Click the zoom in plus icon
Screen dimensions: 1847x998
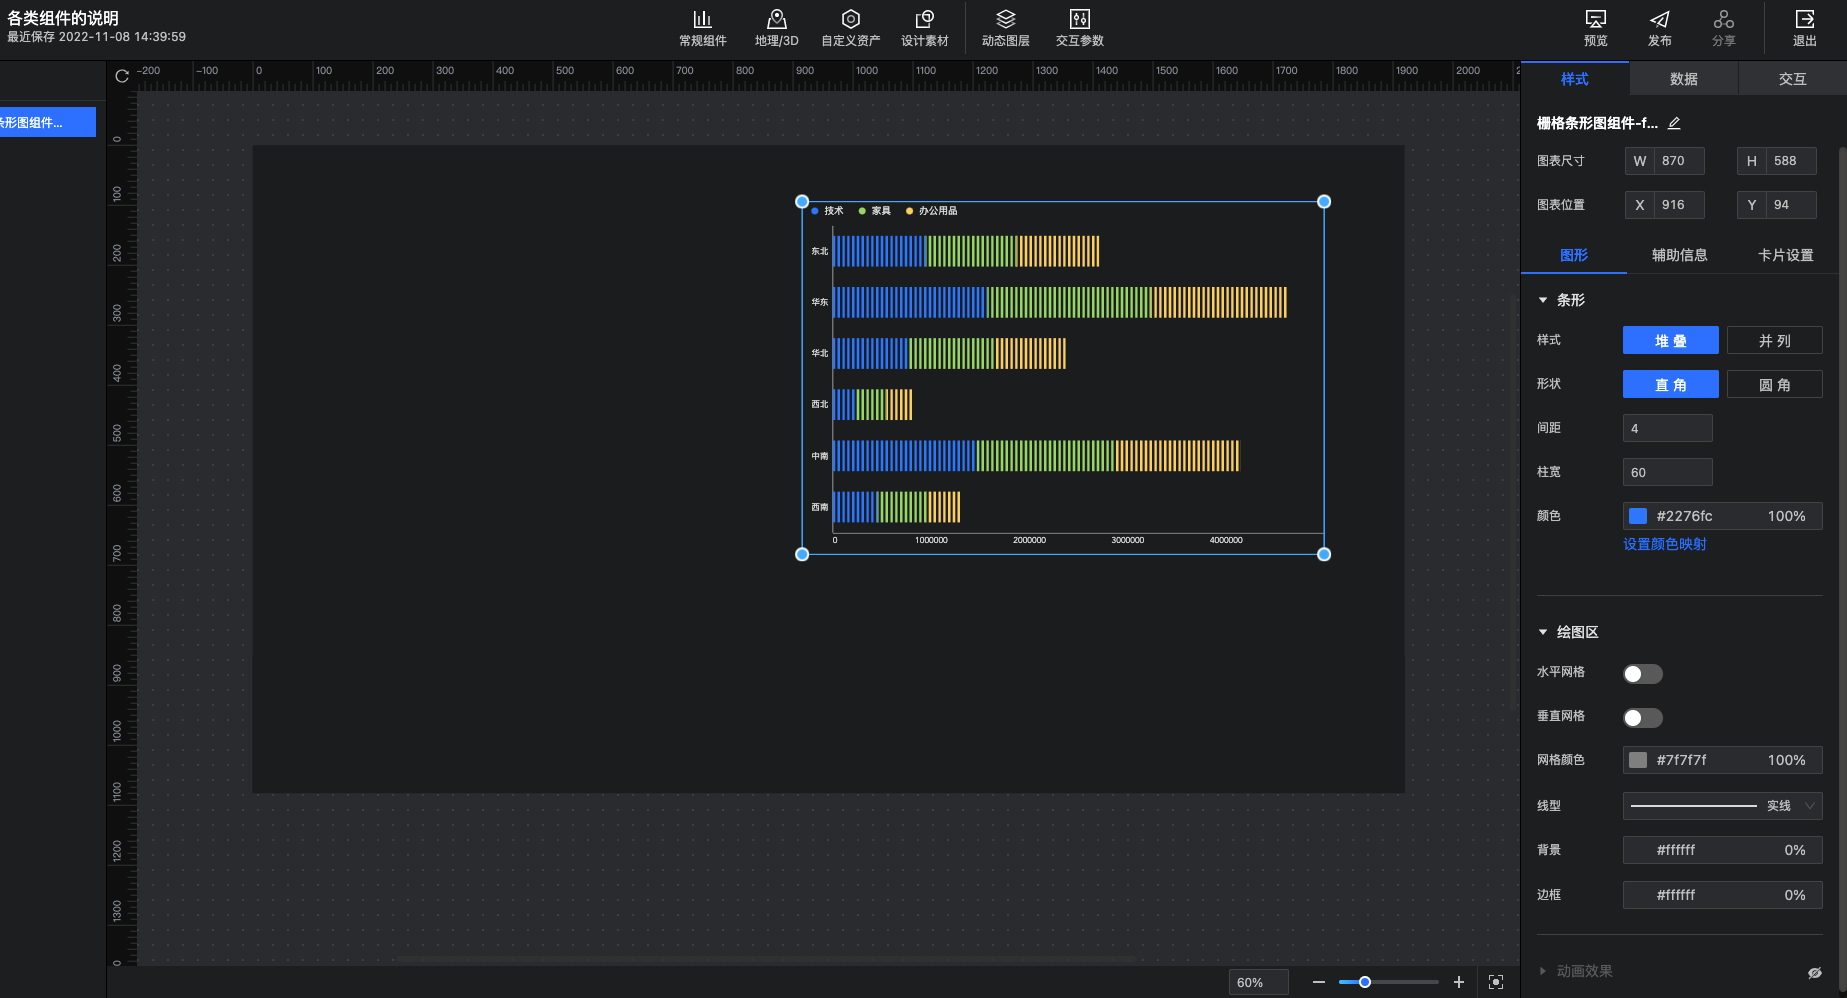1459,982
